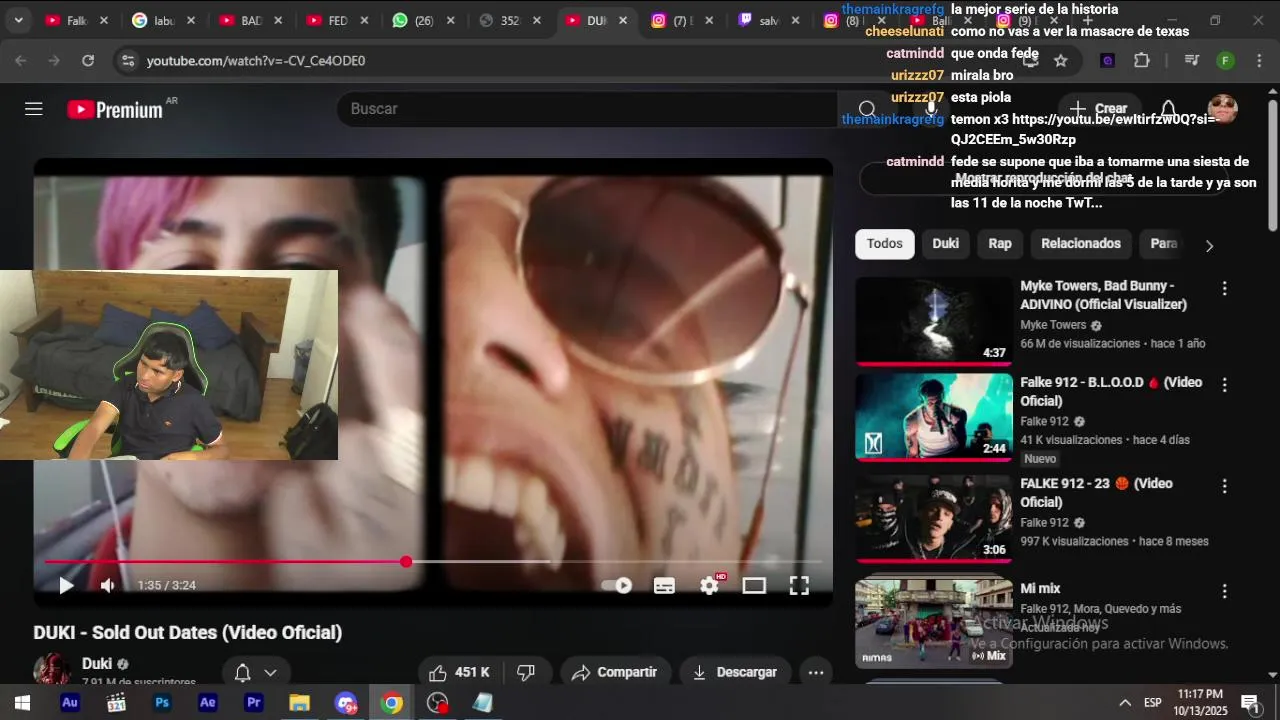Open File Explorer from taskbar

(x=300, y=703)
